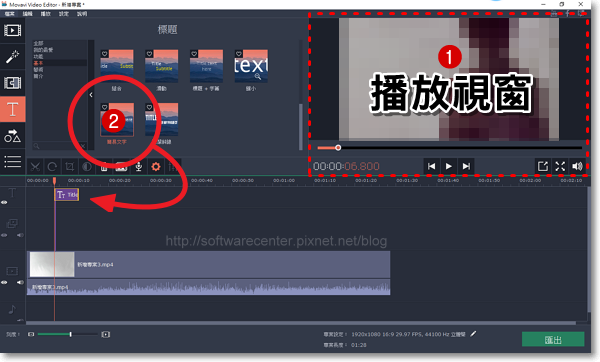Viewport: 600px width, 362px height.
Task: Click the video track icon
Action: click(12, 271)
